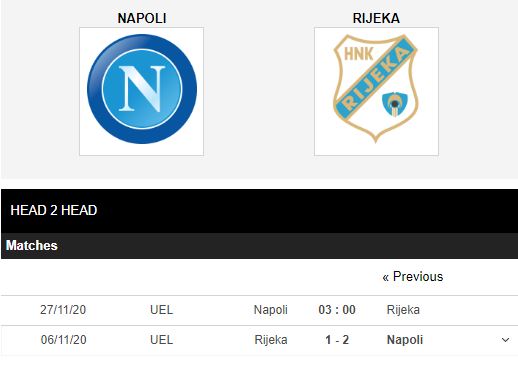The image size is (518, 376).
Task: Click the HEAD 2 HEAD section header
Action: [54, 210]
